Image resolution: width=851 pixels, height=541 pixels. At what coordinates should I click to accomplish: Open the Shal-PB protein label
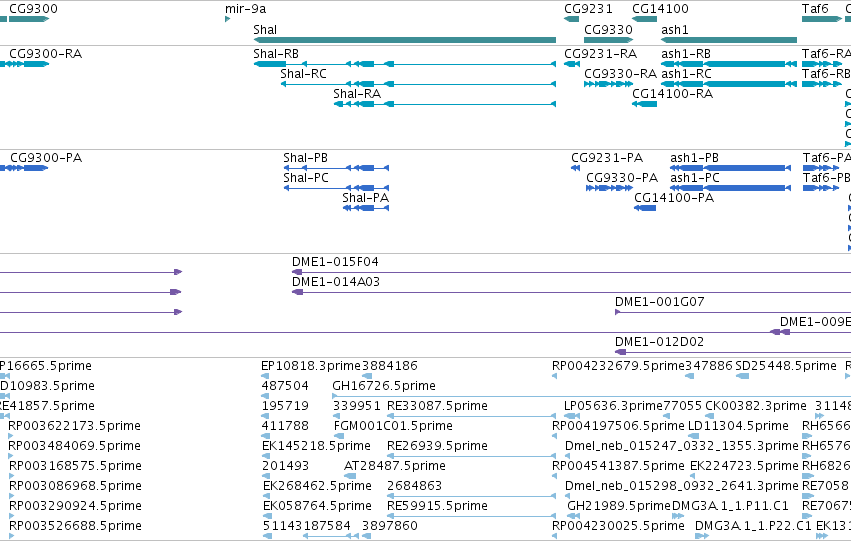click(x=306, y=158)
